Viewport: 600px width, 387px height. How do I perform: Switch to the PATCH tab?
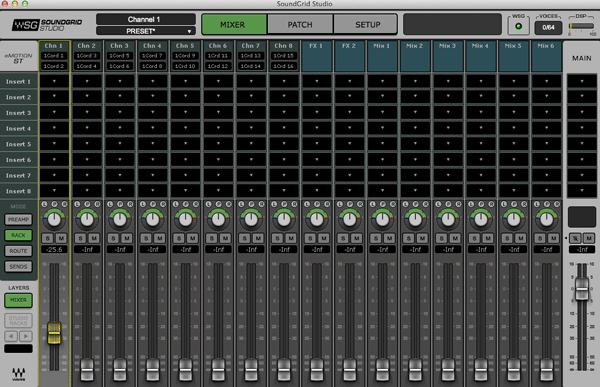coord(300,24)
